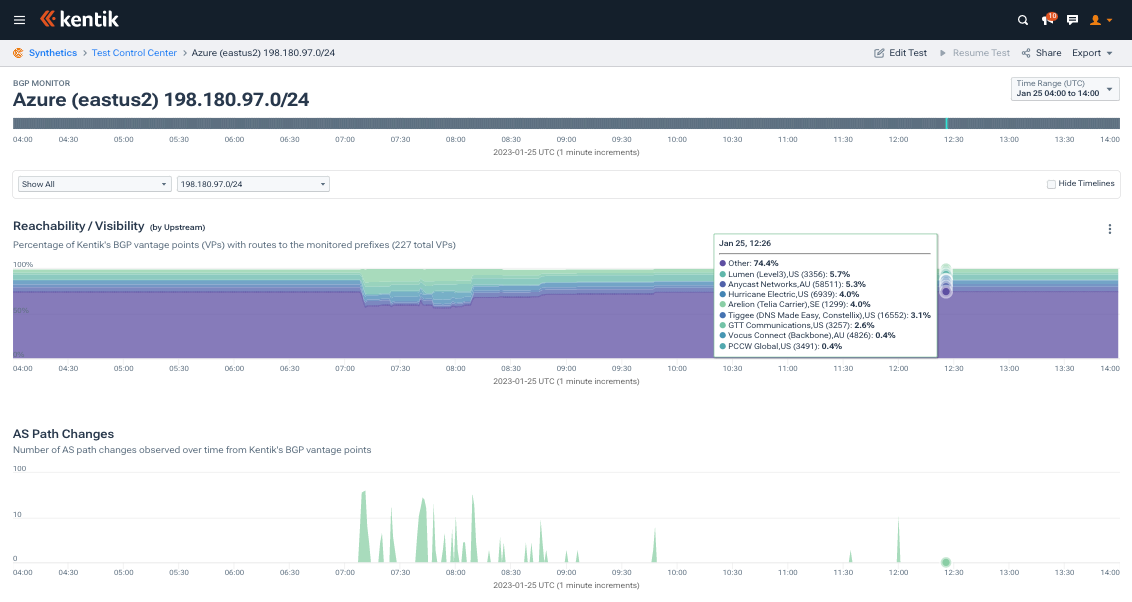
Task: Go to Test Control Center breadcrumb
Action: 134,53
